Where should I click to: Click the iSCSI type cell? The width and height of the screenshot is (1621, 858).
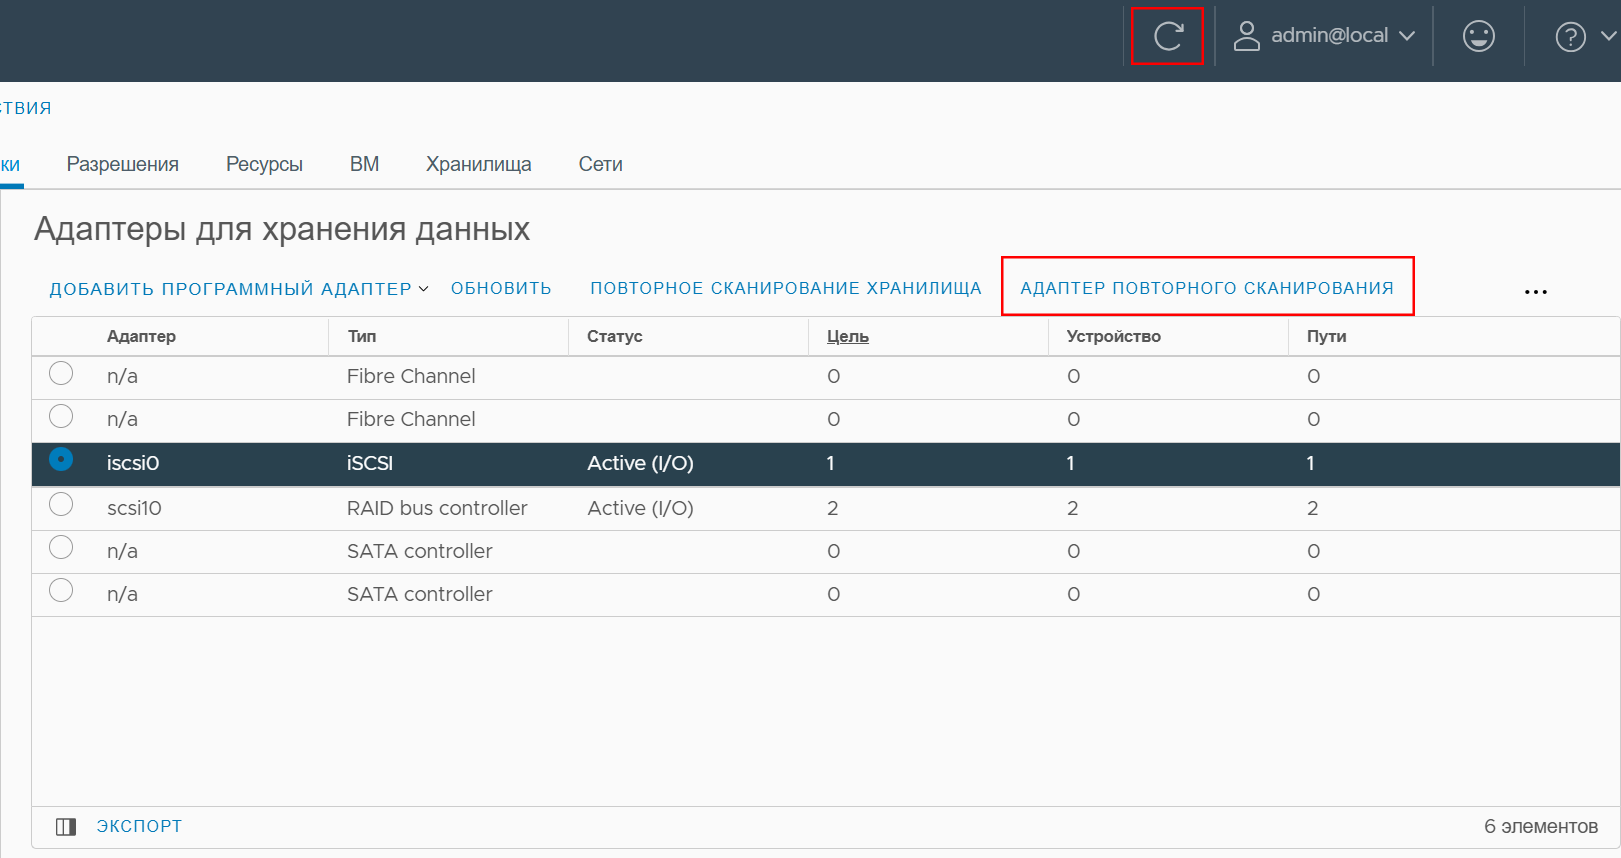370,463
